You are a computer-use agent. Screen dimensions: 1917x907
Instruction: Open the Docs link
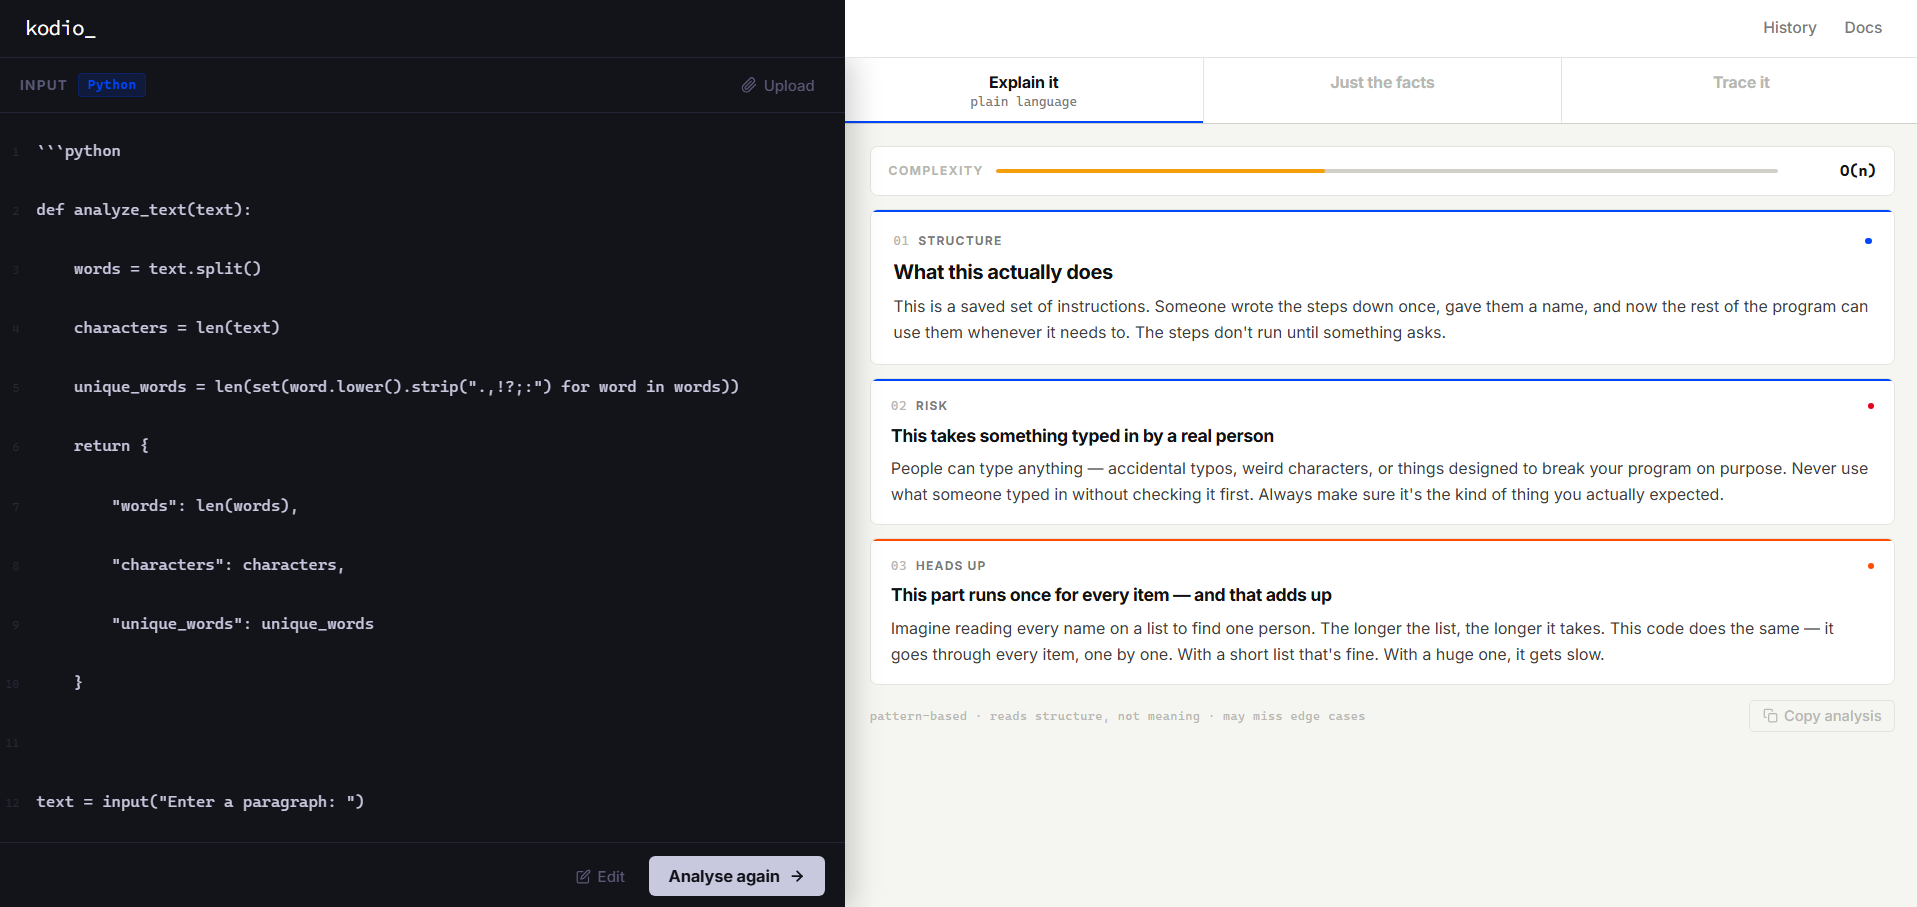pyautogui.click(x=1863, y=28)
